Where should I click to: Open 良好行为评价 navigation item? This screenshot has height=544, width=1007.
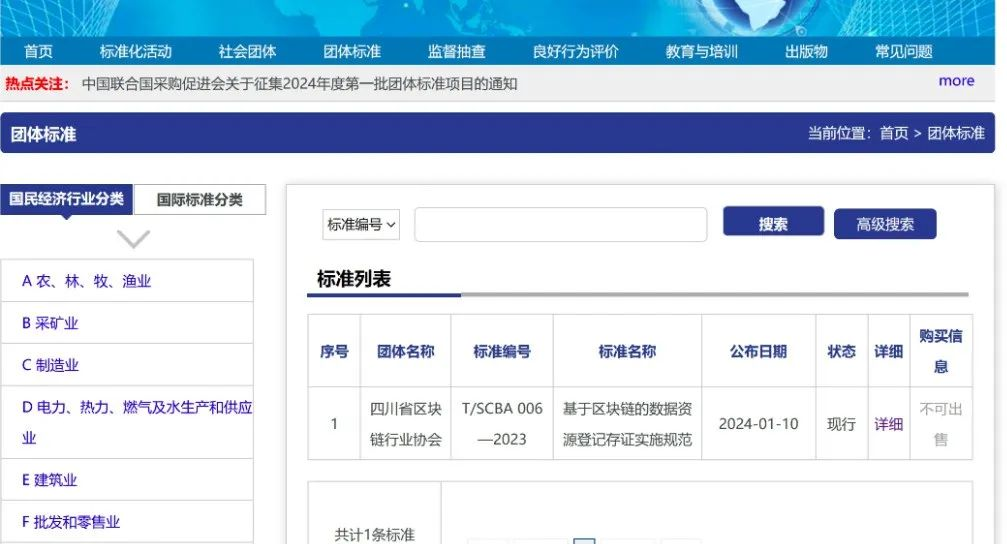click(x=576, y=52)
